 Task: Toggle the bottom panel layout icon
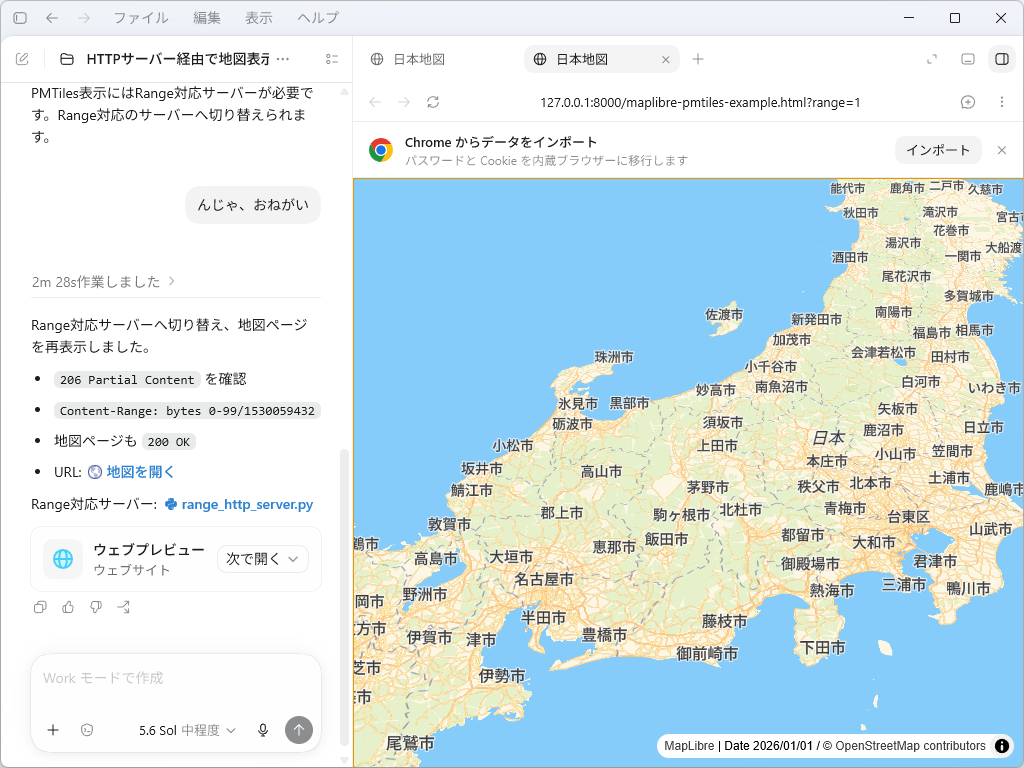pos(968,59)
